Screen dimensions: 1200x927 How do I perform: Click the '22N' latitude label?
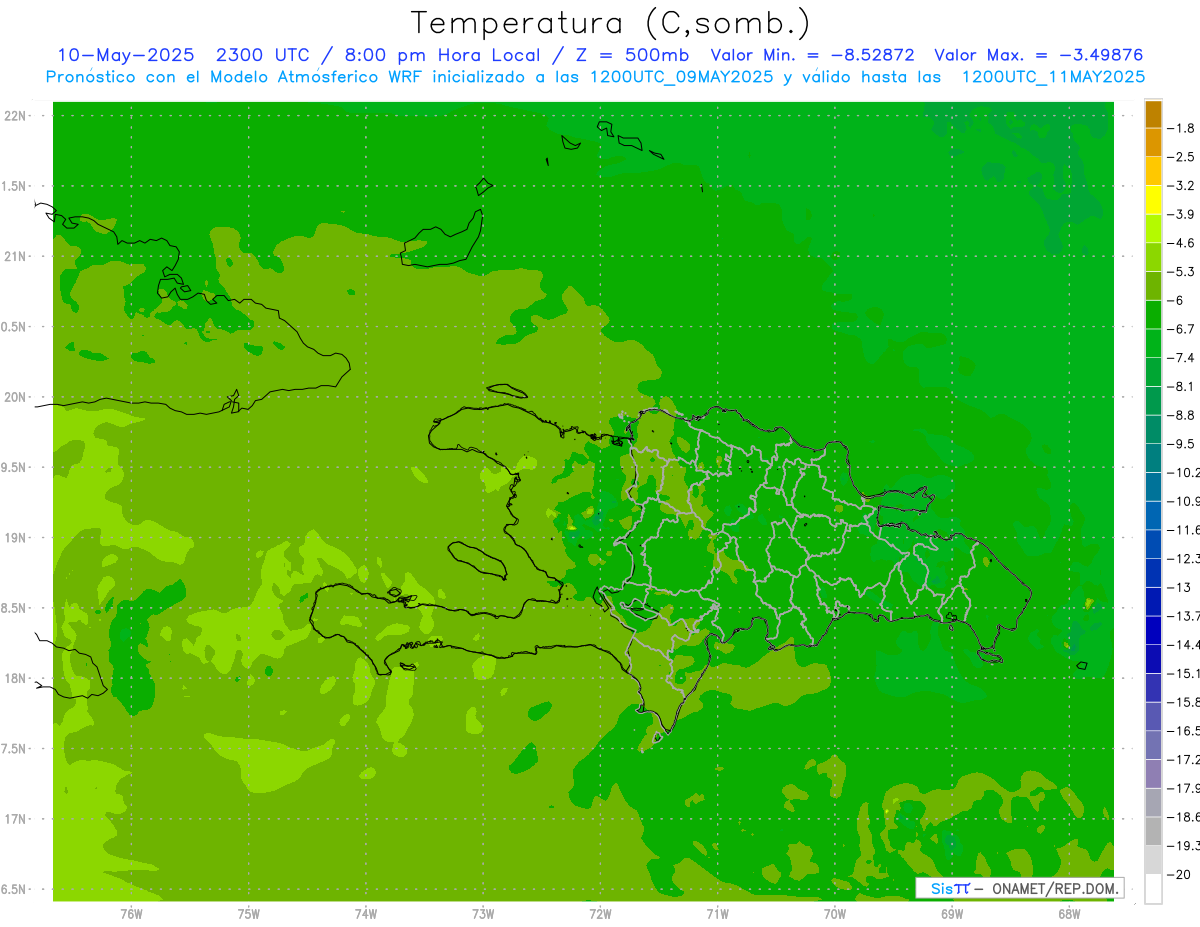coord(14,115)
